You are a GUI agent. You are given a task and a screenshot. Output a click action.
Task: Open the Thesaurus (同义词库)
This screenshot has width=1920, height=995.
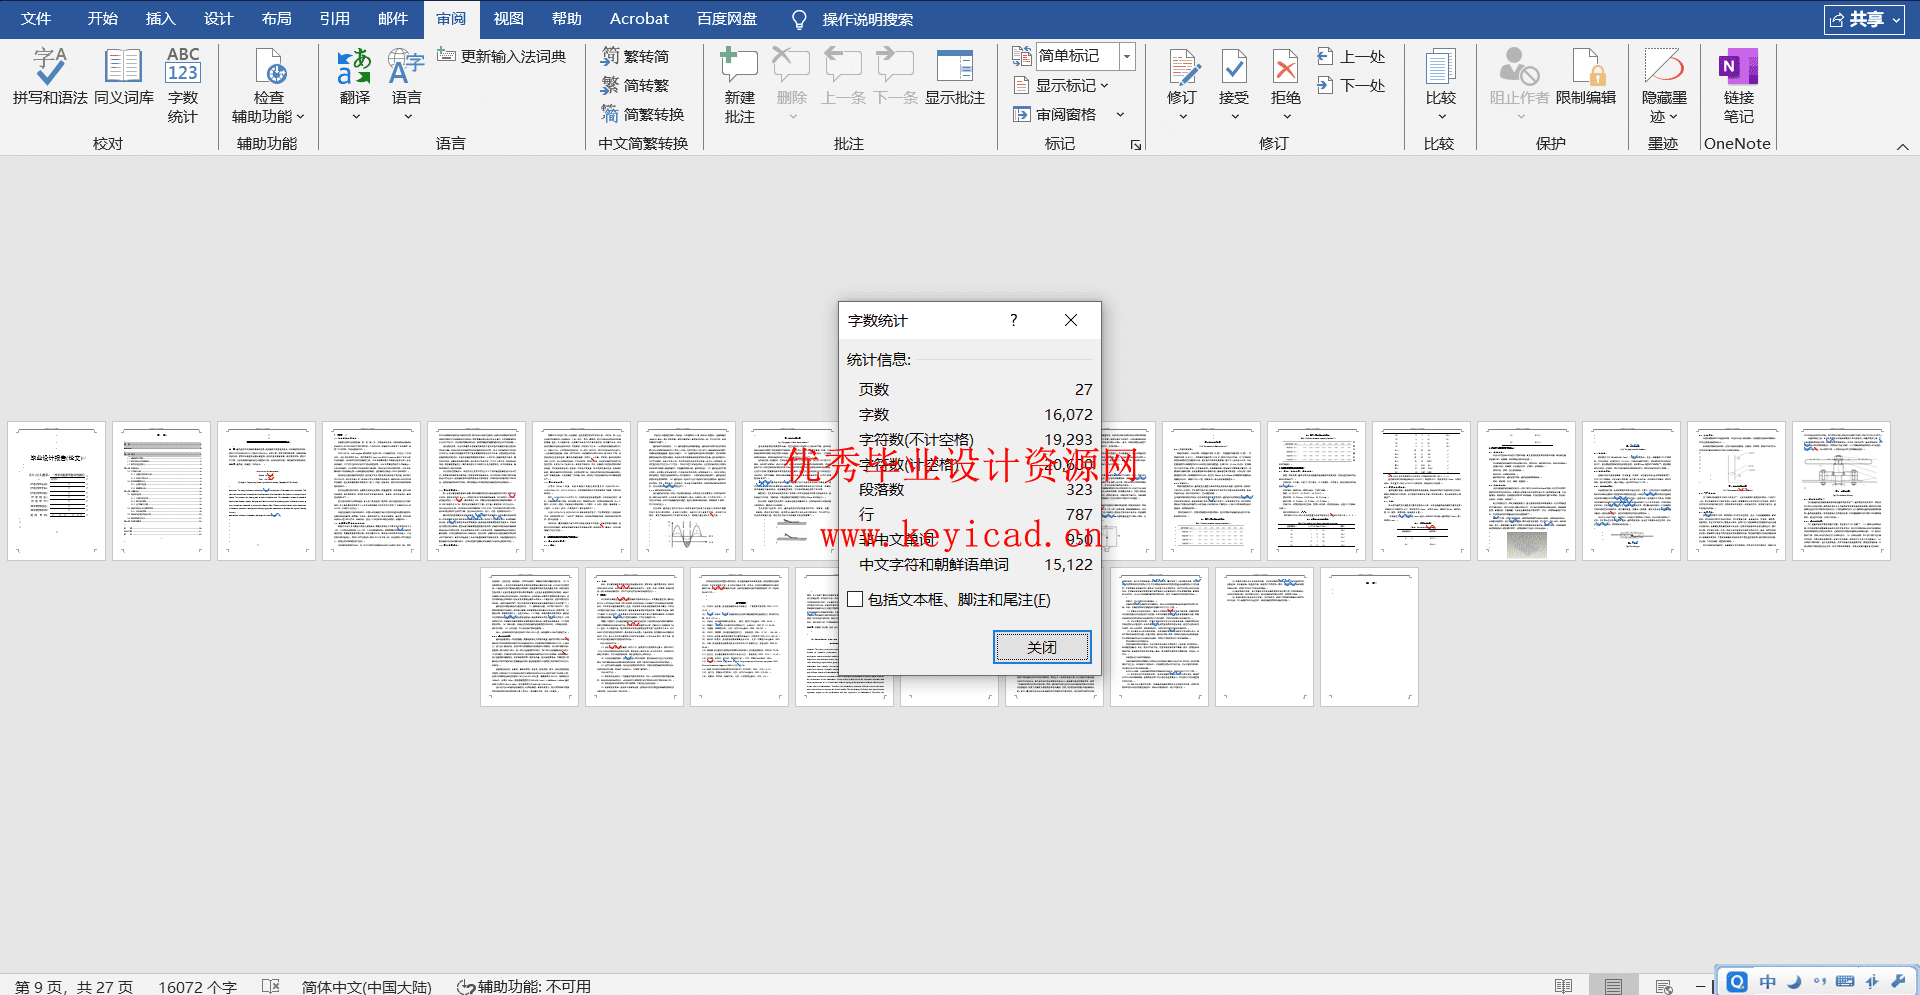tap(124, 76)
